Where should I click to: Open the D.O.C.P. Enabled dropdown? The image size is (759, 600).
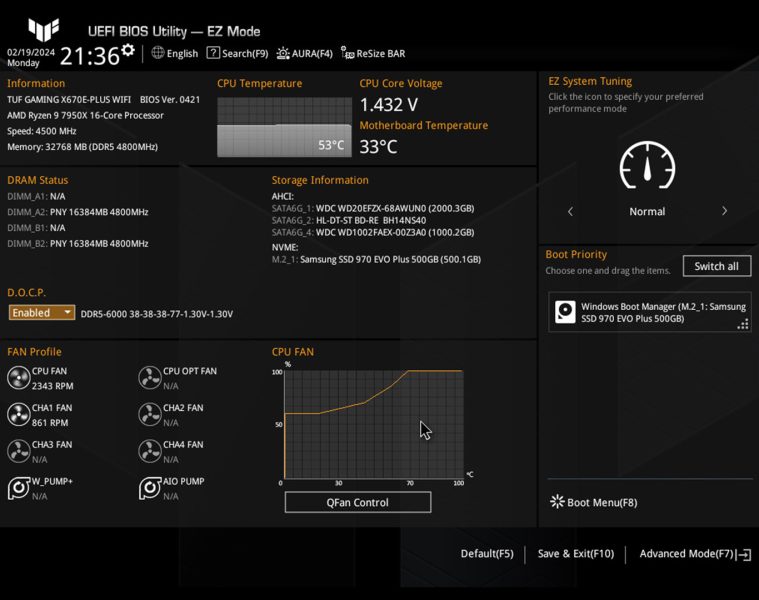42,313
